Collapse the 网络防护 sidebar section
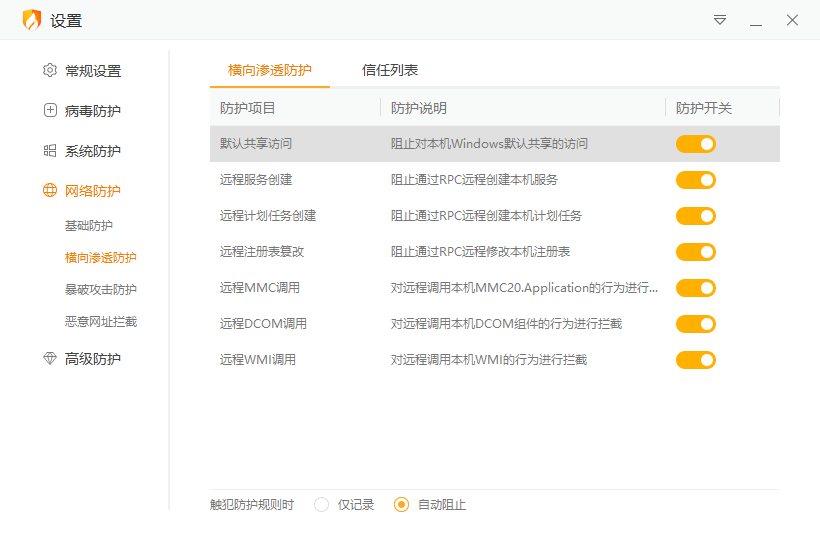This screenshot has width=820, height=540. 92,191
